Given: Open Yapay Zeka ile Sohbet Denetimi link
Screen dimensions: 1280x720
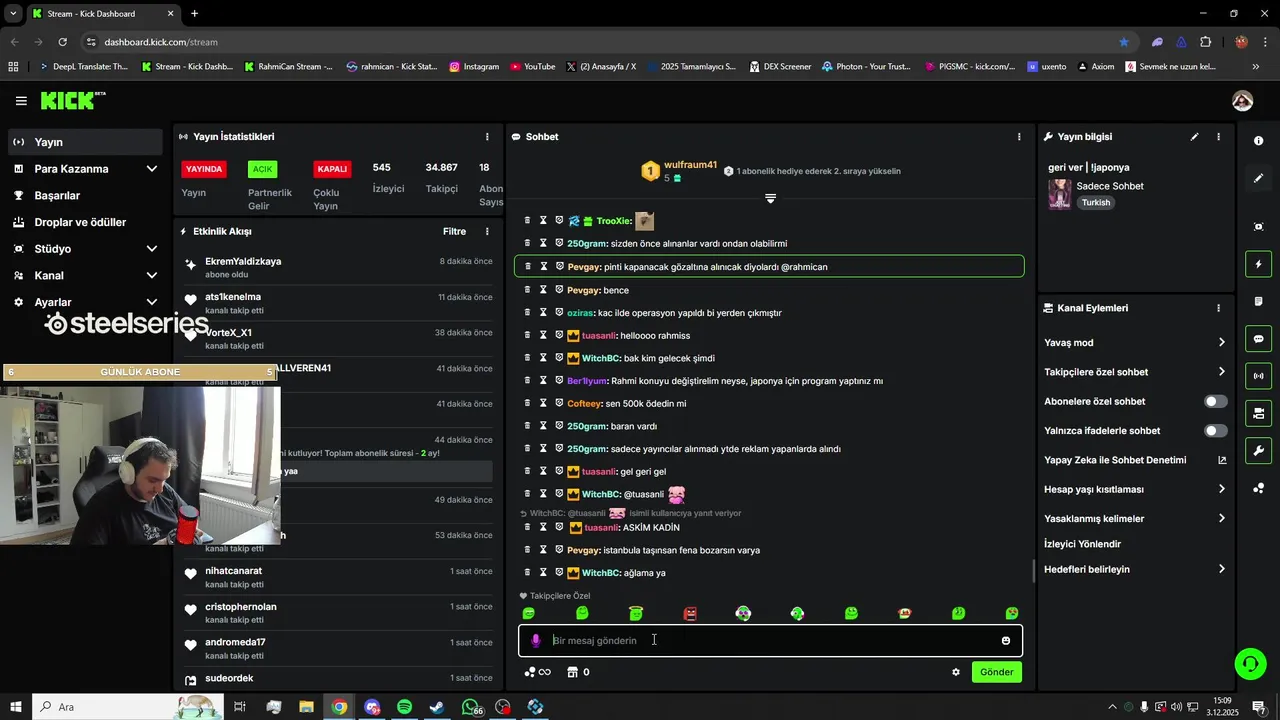Looking at the screenshot, I should click(x=1134, y=461).
